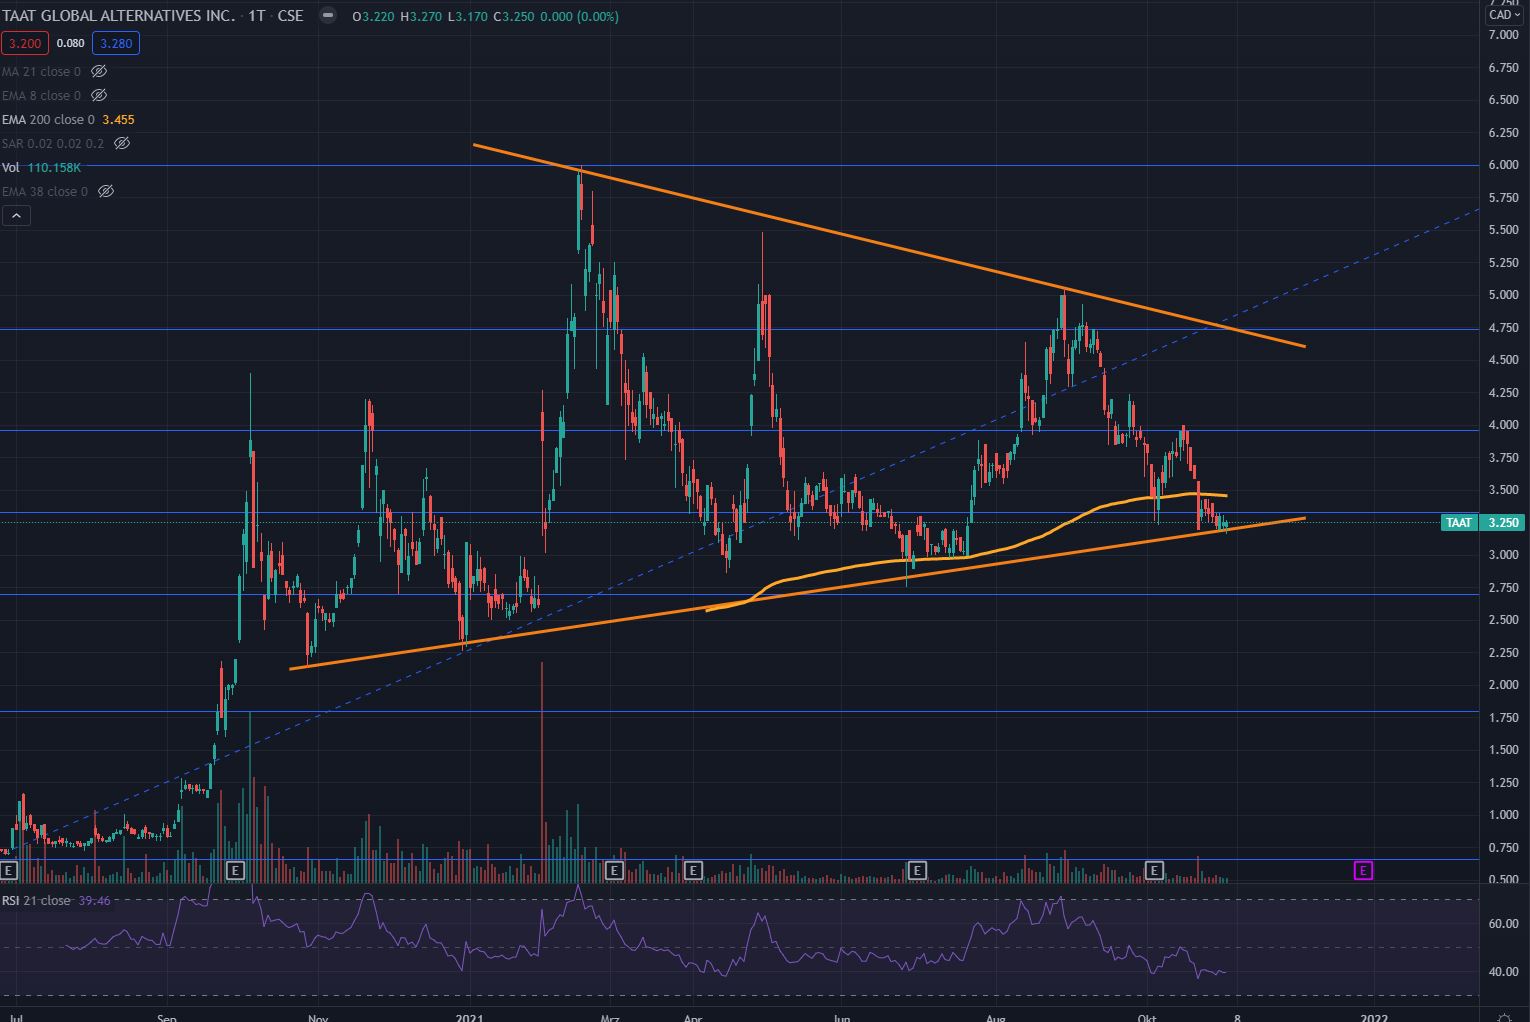Viewport: 1530px width, 1022px height.
Task: Click the Okt label on time axis
Action: [x=1147, y=1018]
